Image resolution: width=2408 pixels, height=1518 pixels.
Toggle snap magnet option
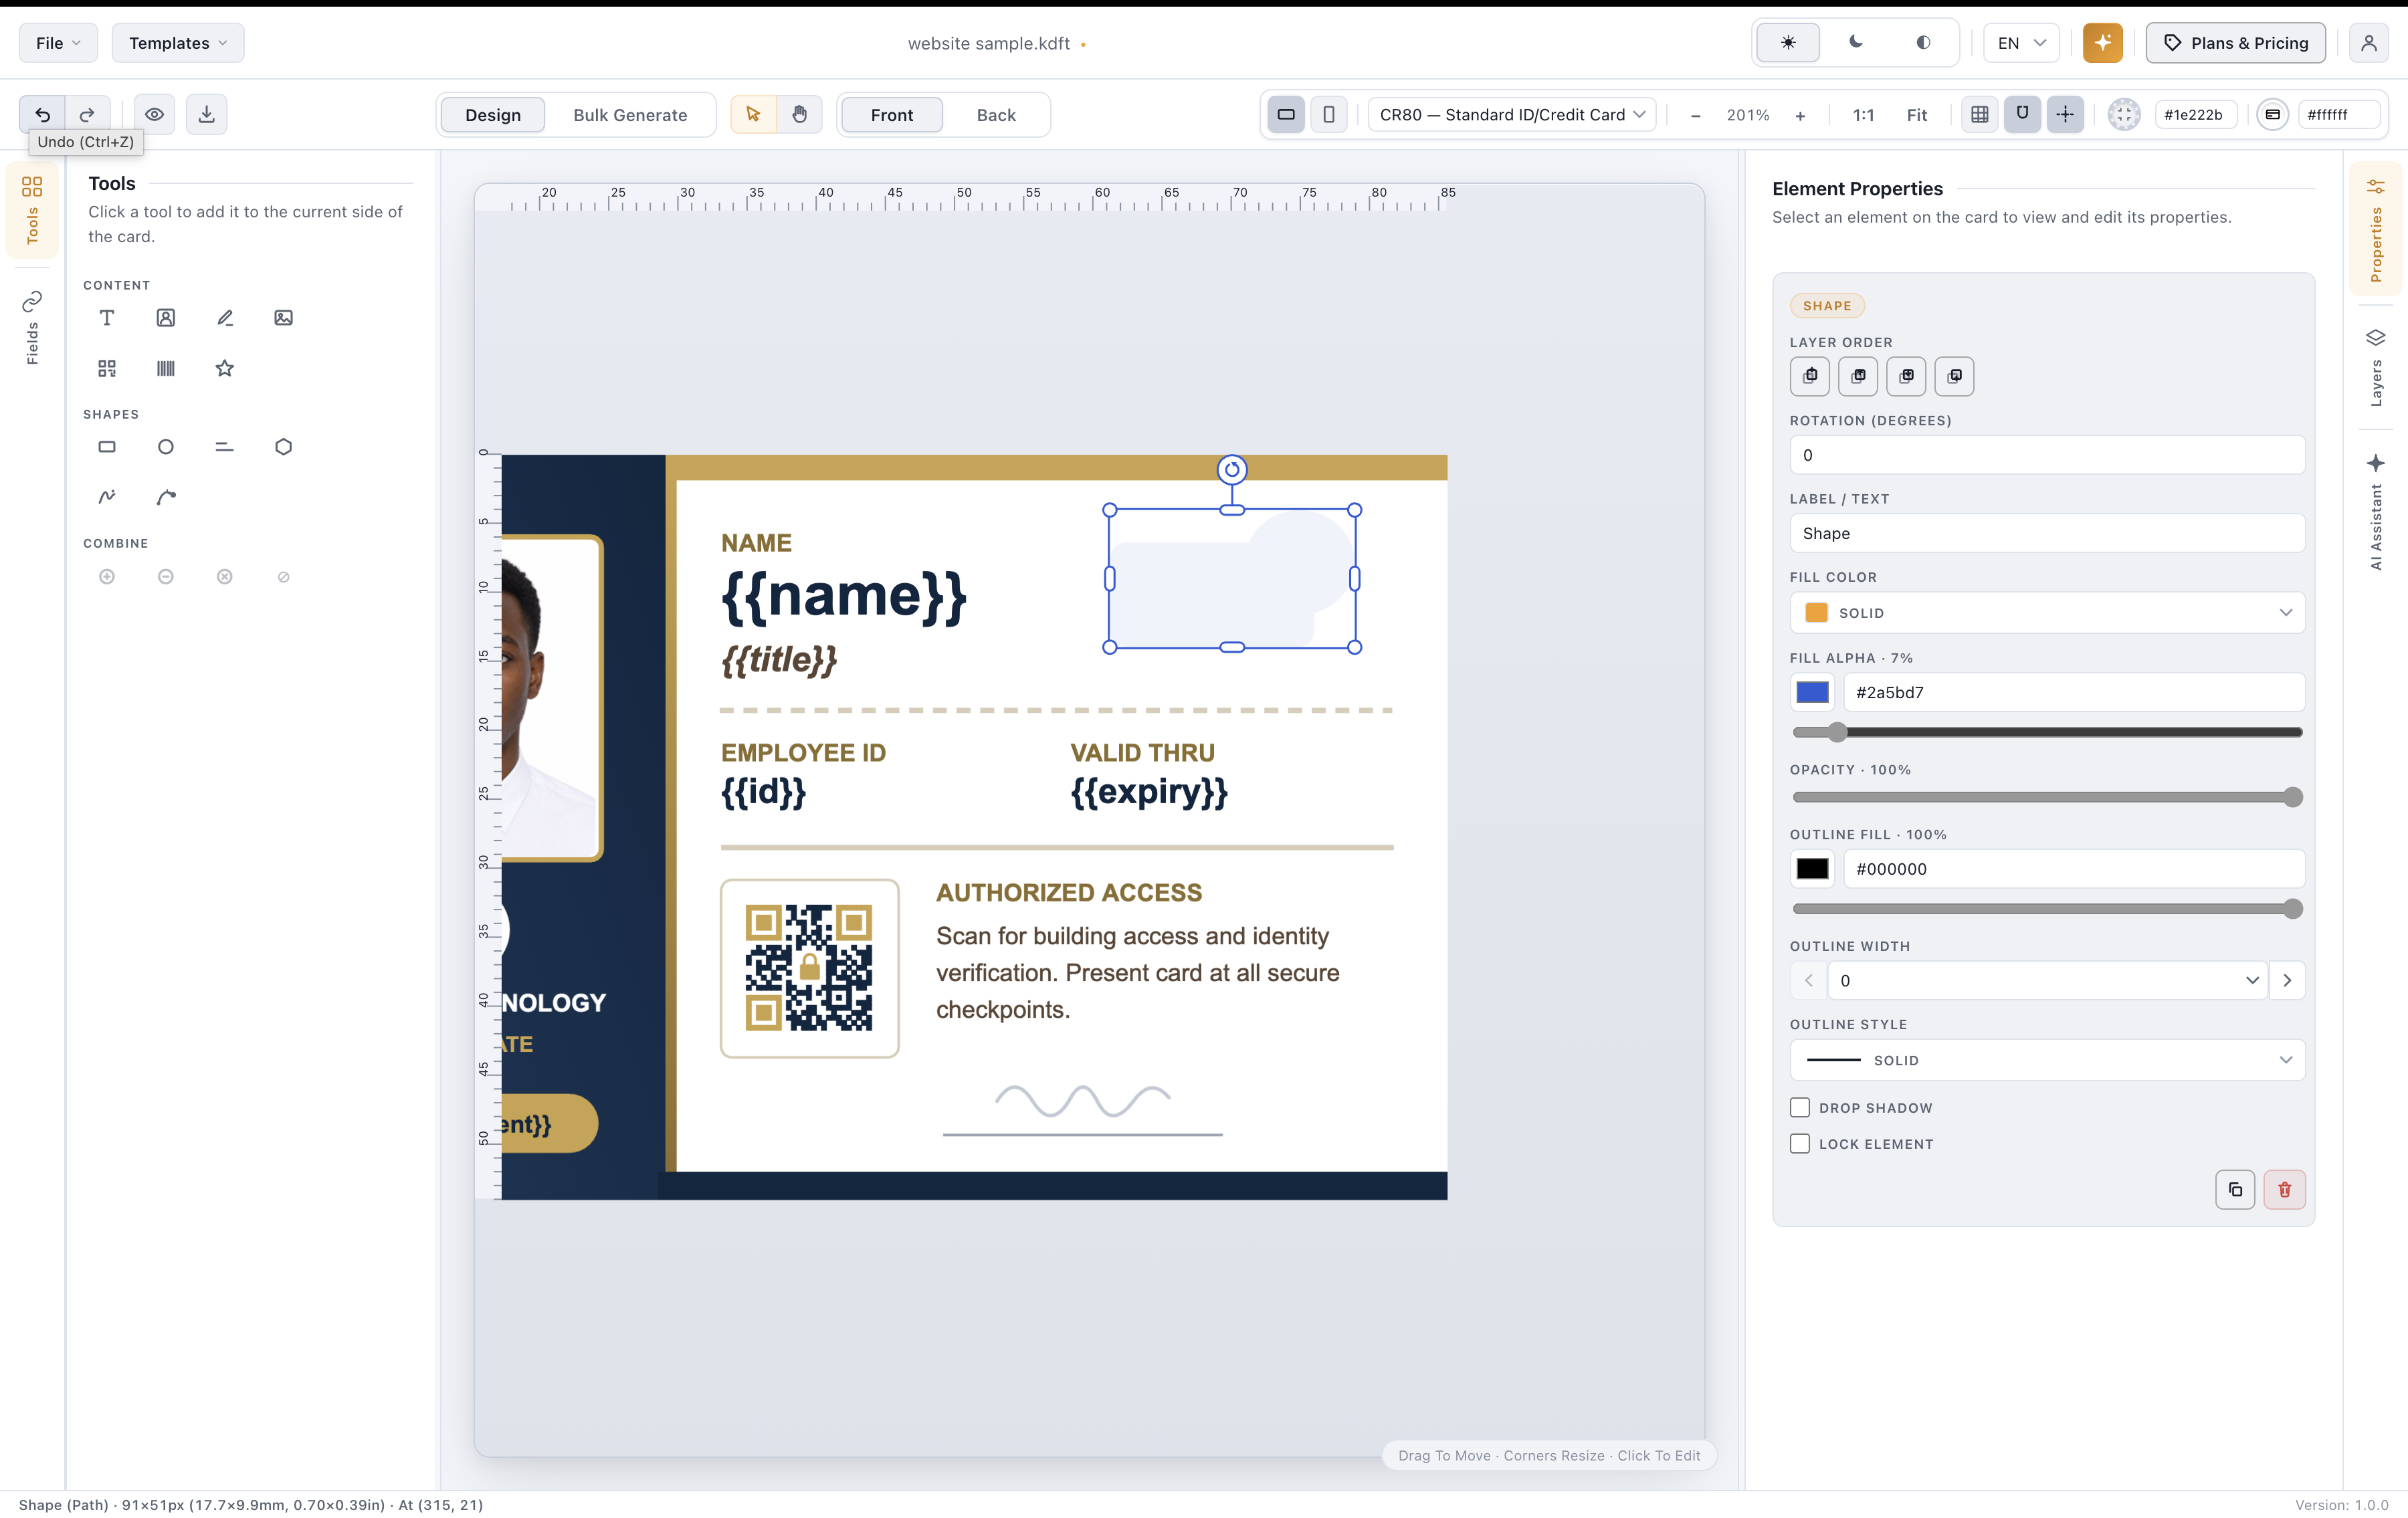point(2022,114)
